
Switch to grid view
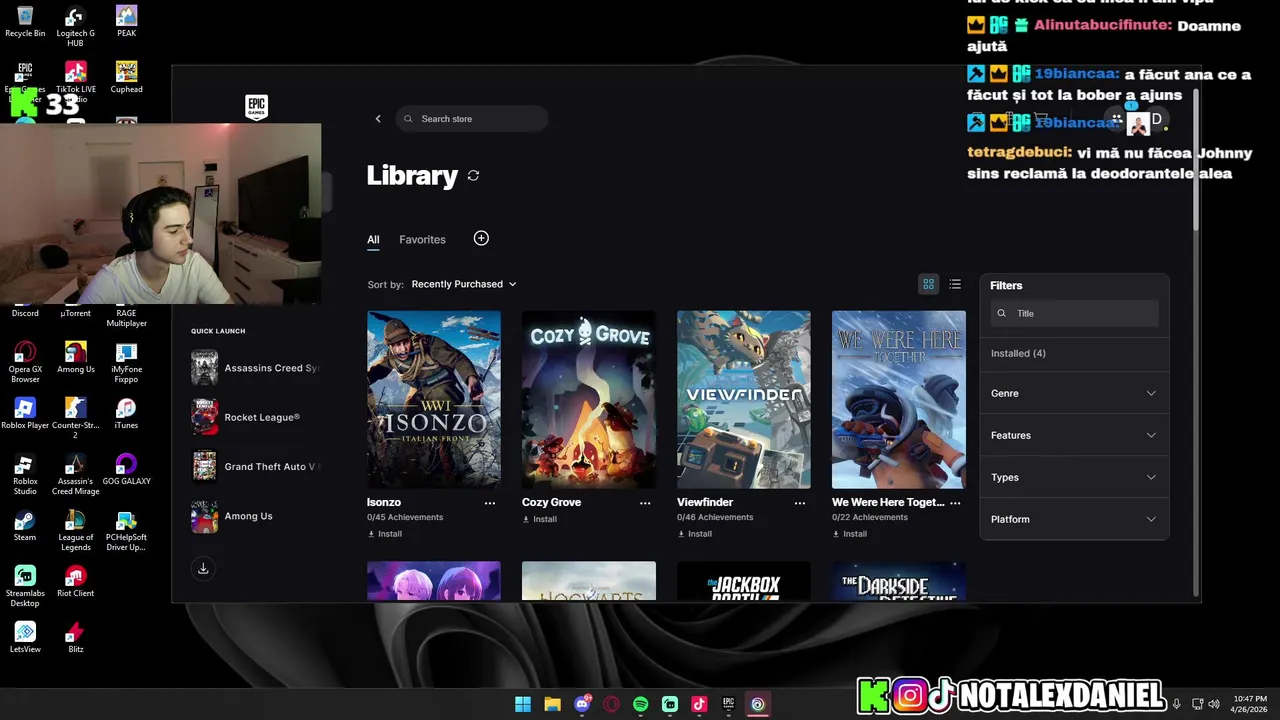(928, 284)
